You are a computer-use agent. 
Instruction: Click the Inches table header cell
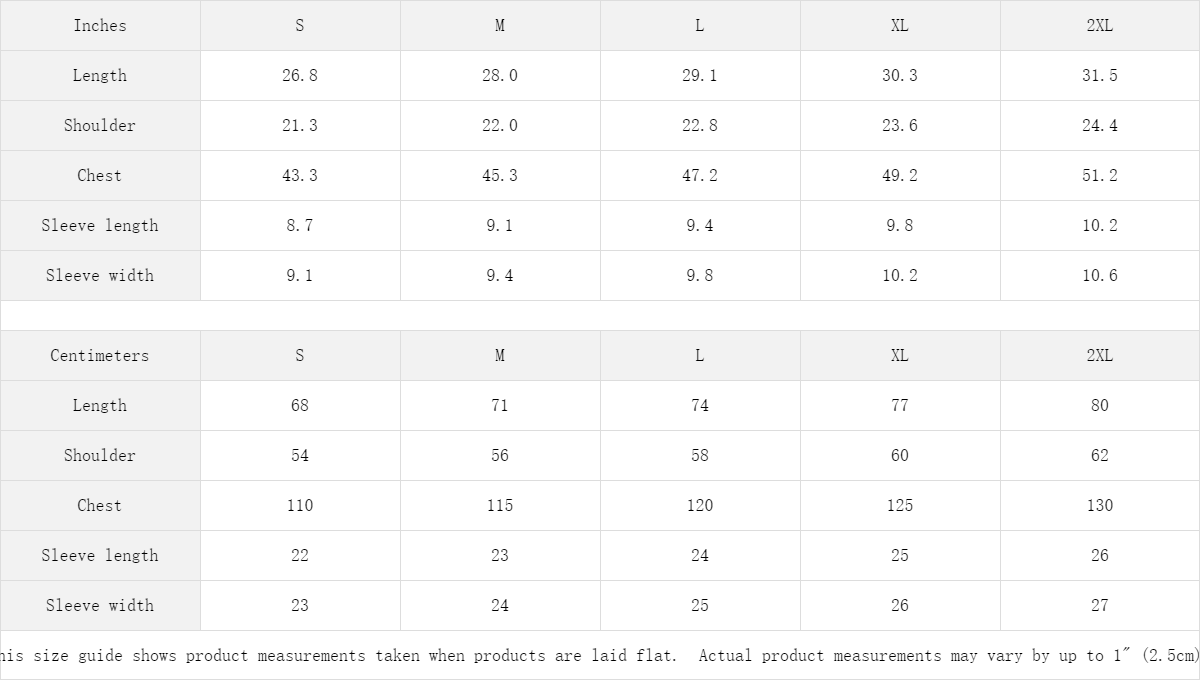click(100, 26)
